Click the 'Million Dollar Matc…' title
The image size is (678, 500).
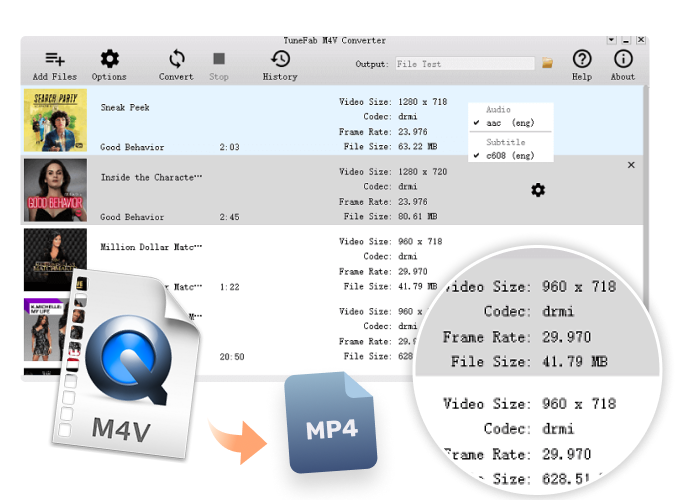(x=151, y=247)
